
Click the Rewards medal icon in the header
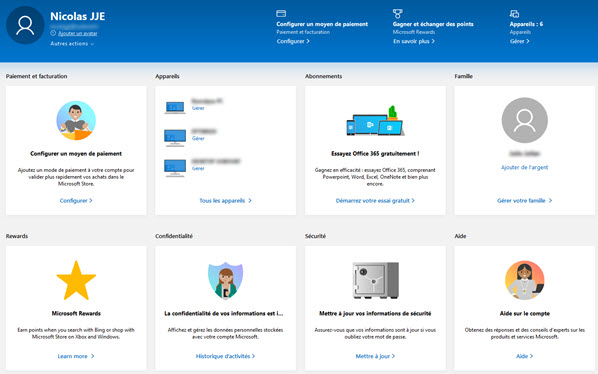(397, 14)
